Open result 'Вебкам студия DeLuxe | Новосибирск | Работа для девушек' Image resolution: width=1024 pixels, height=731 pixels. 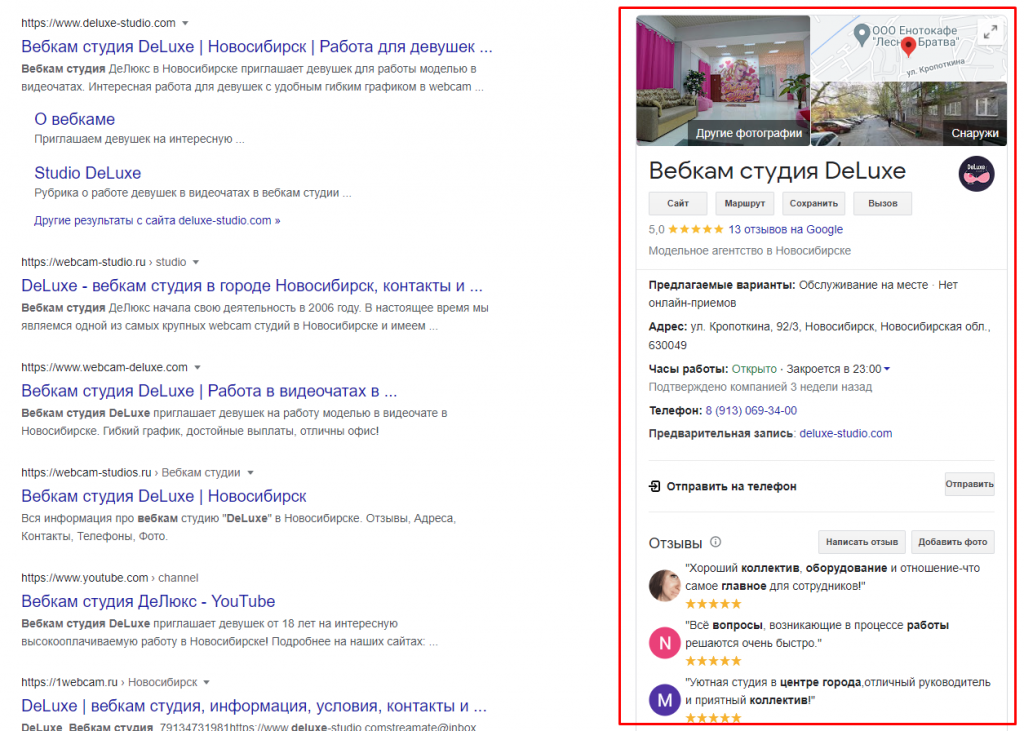pos(257,46)
